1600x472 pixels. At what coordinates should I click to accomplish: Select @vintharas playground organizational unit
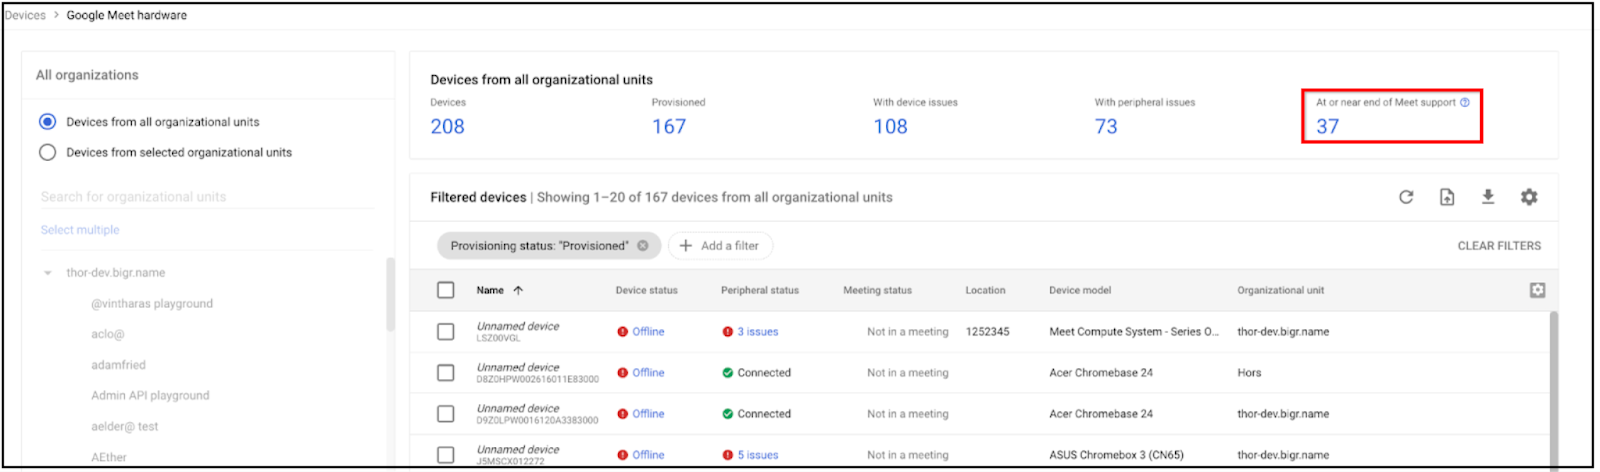[x=152, y=304]
